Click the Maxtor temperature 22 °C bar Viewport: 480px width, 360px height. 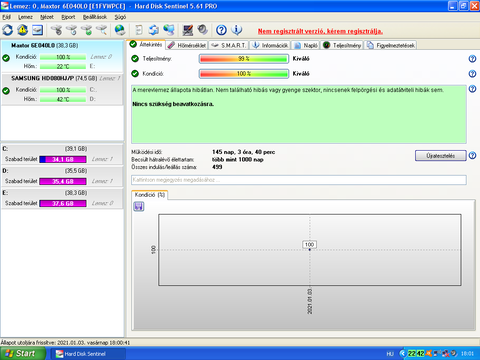click(63, 66)
